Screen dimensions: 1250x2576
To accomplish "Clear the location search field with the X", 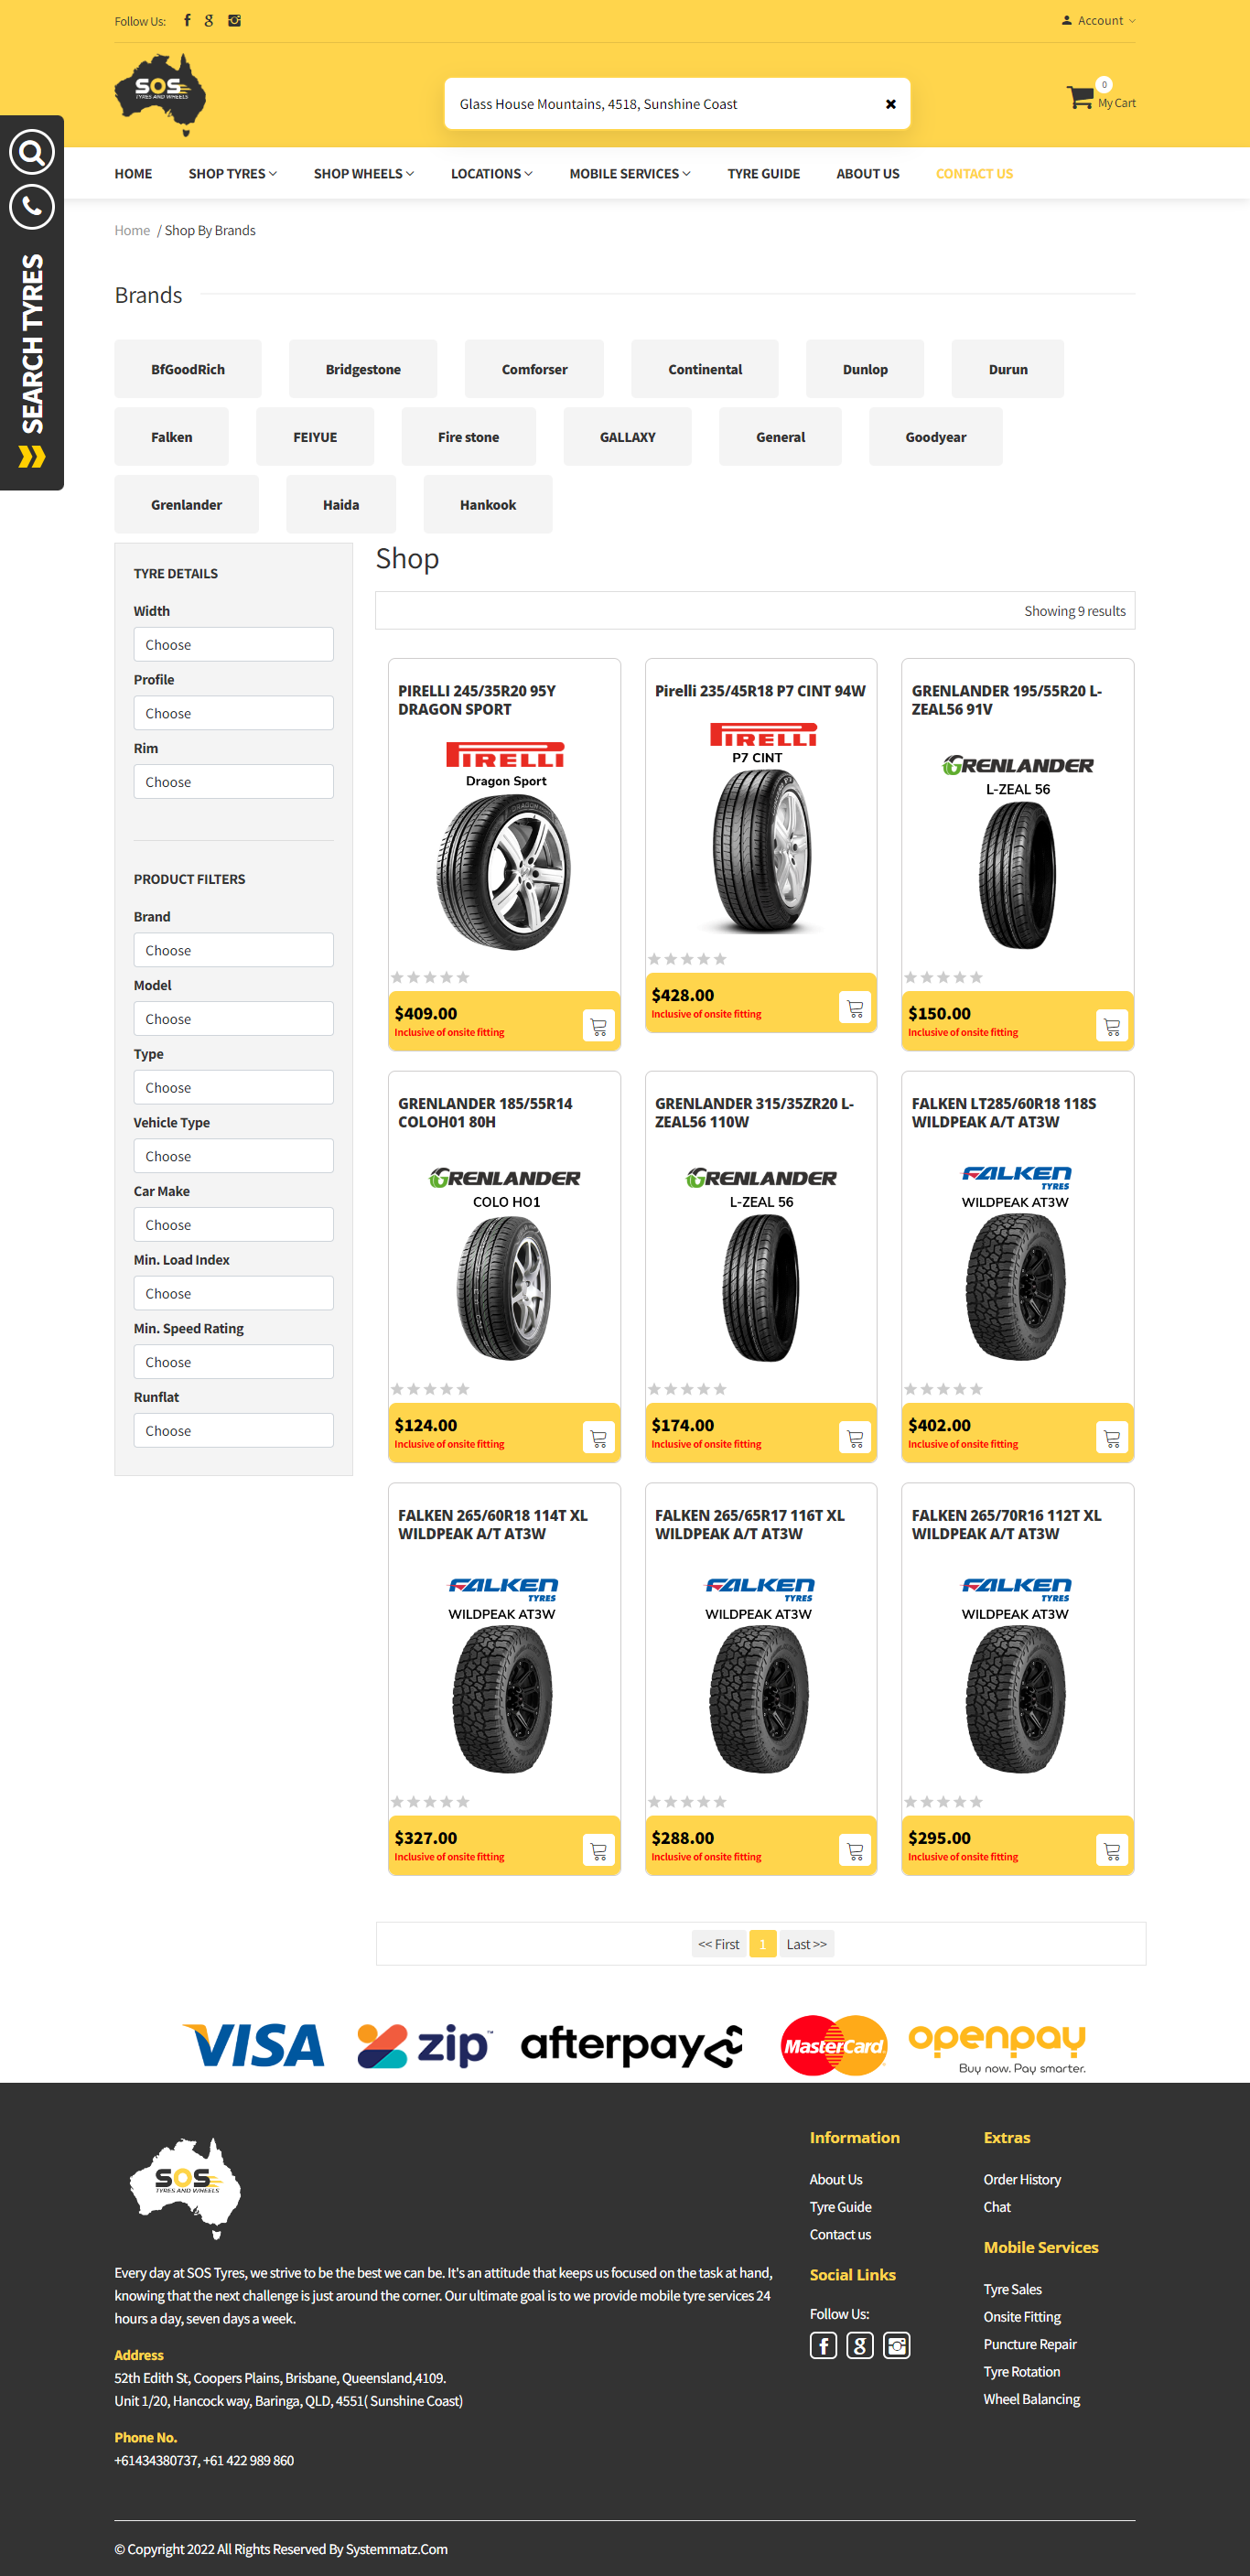I will pyautogui.click(x=890, y=104).
